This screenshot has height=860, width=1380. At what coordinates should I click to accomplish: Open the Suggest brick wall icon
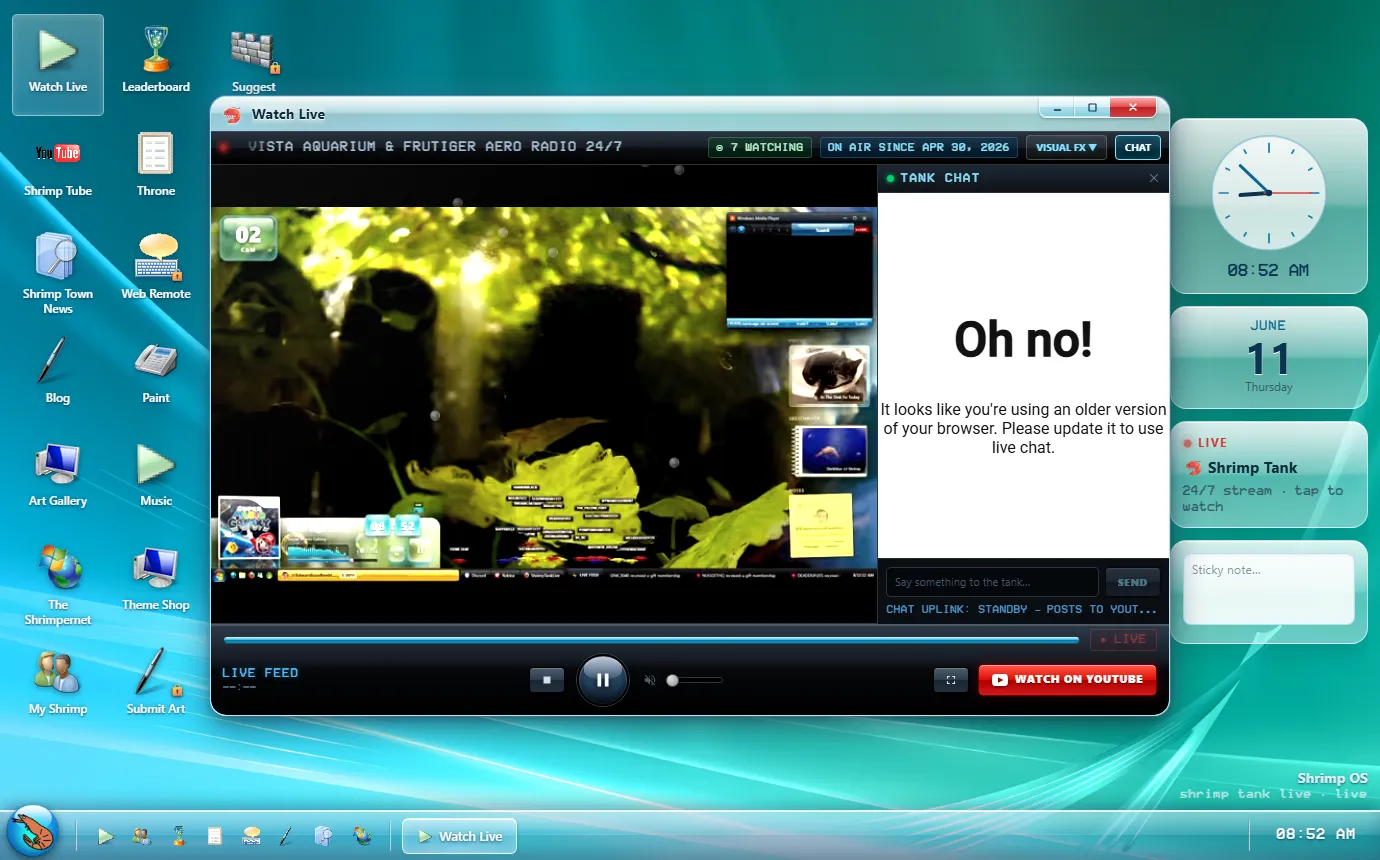point(254,61)
